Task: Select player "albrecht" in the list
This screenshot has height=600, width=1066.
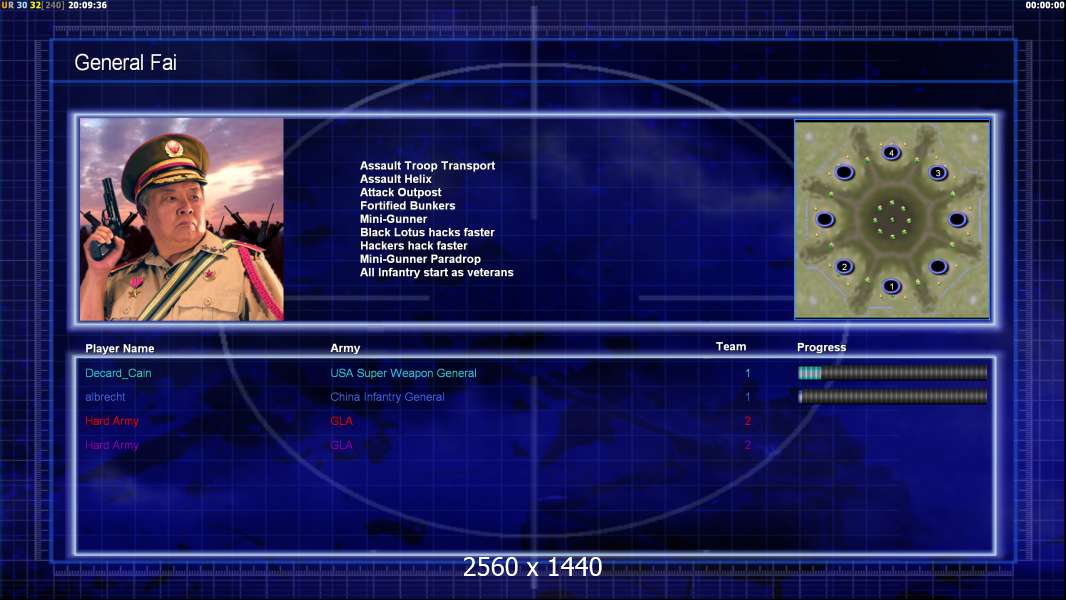Action: pyautogui.click(x=105, y=397)
